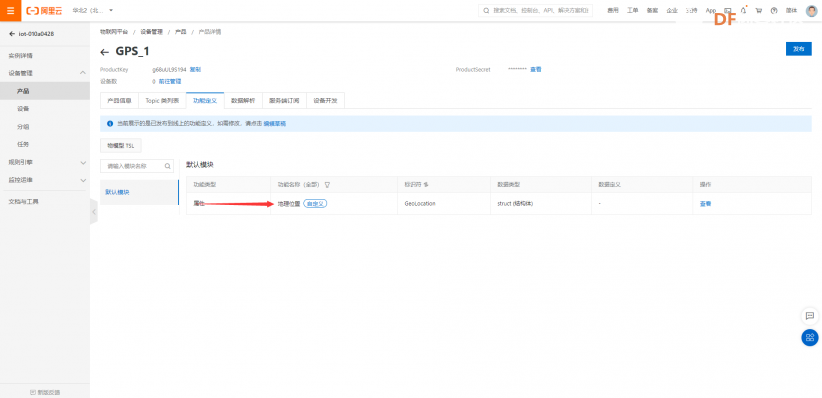Click 物联网平台 breadcrumb

[x=114, y=32]
